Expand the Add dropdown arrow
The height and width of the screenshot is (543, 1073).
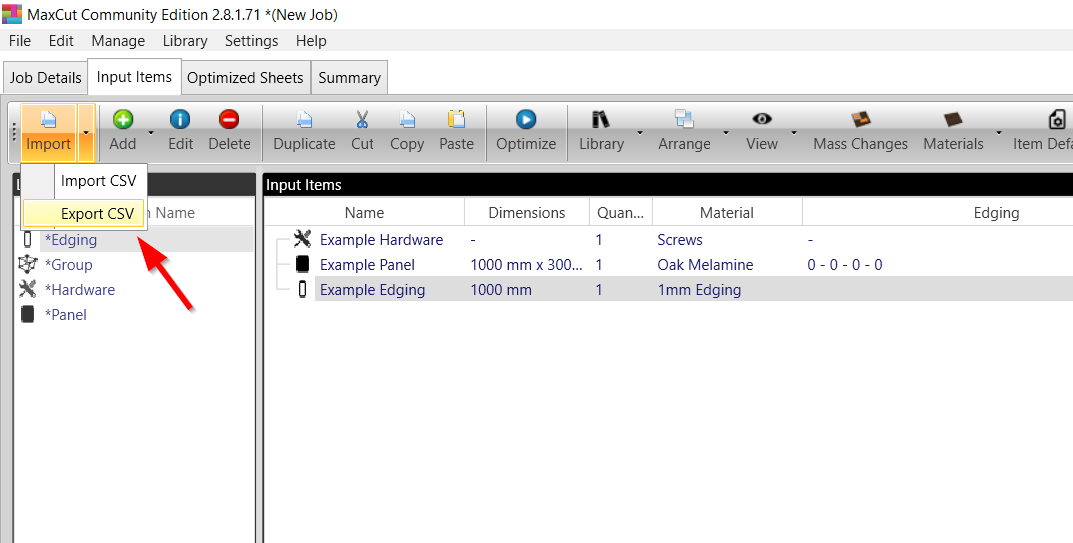click(151, 133)
